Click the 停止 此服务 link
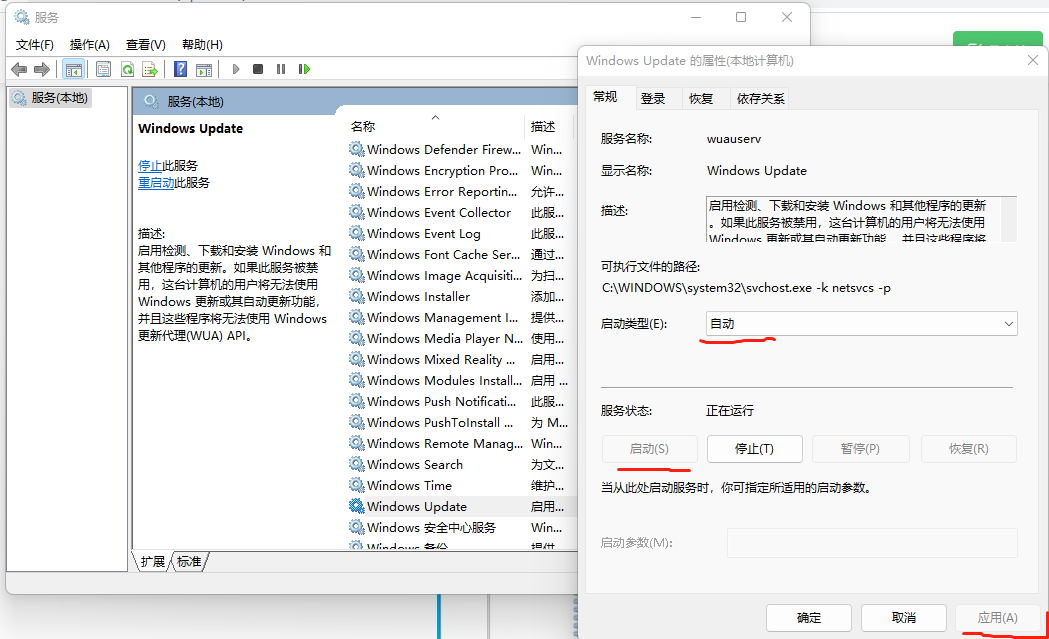The image size is (1049, 639). pos(150,165)
